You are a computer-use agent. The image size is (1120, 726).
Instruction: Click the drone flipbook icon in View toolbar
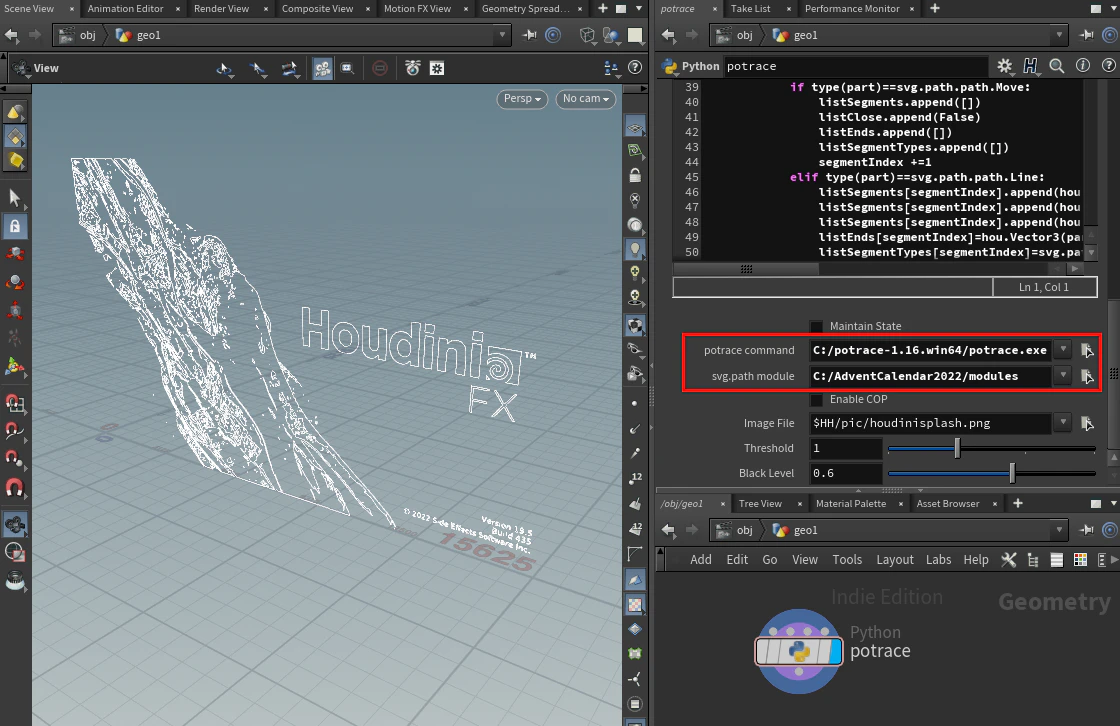[413, 68]
